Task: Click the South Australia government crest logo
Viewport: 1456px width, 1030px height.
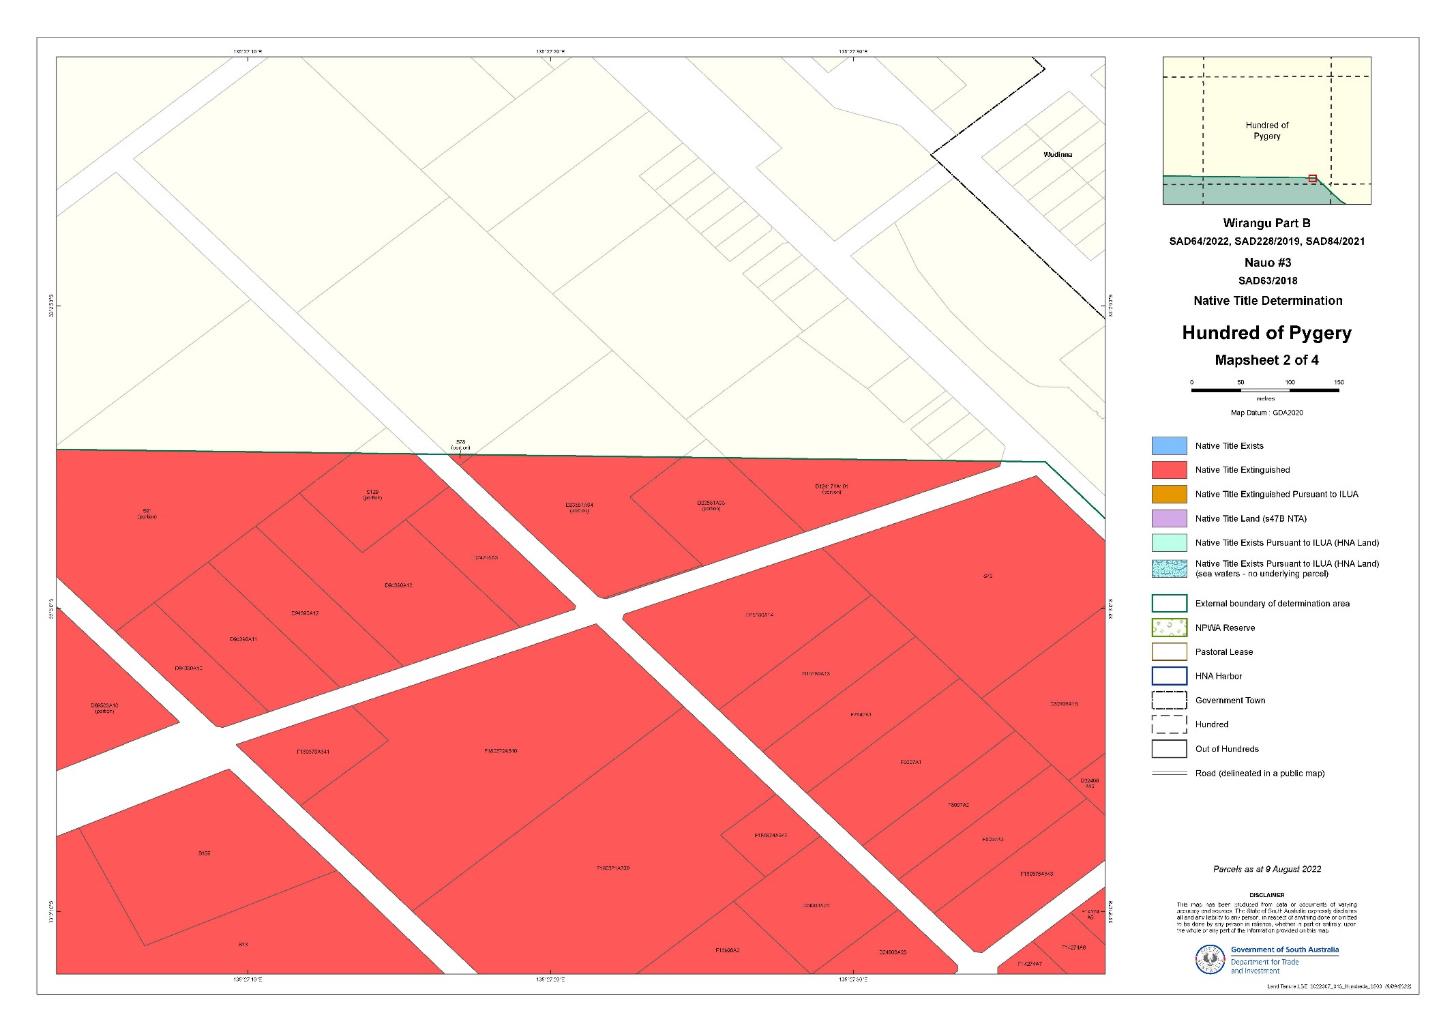Action: coord(1210,960)
